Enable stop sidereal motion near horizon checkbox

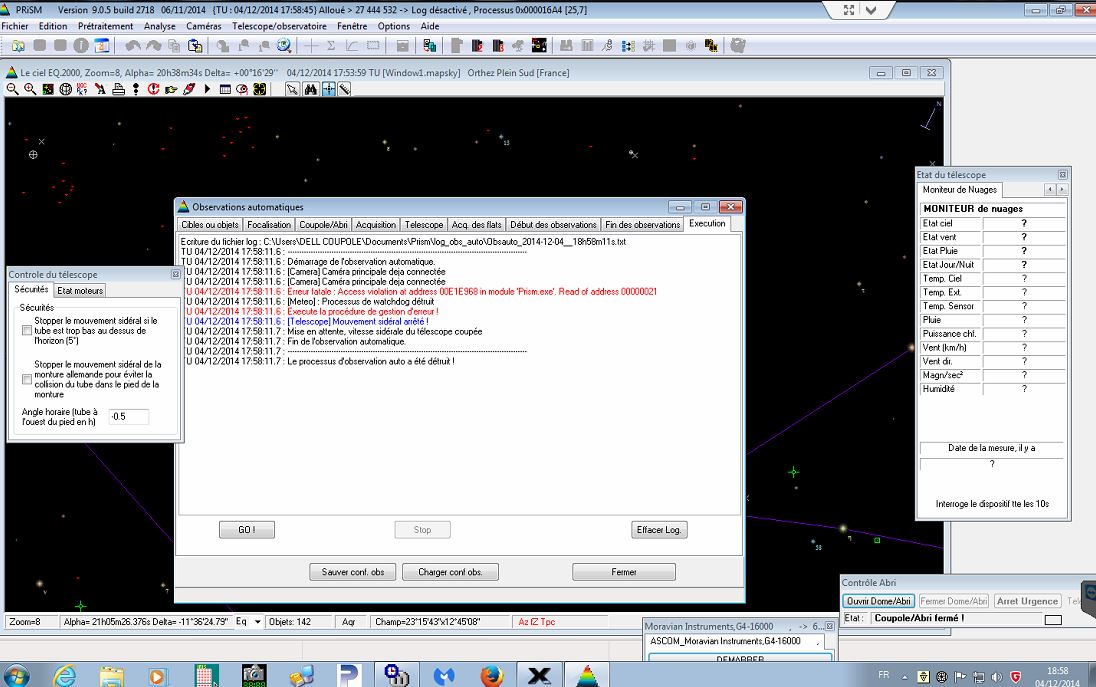click(27, 329)
